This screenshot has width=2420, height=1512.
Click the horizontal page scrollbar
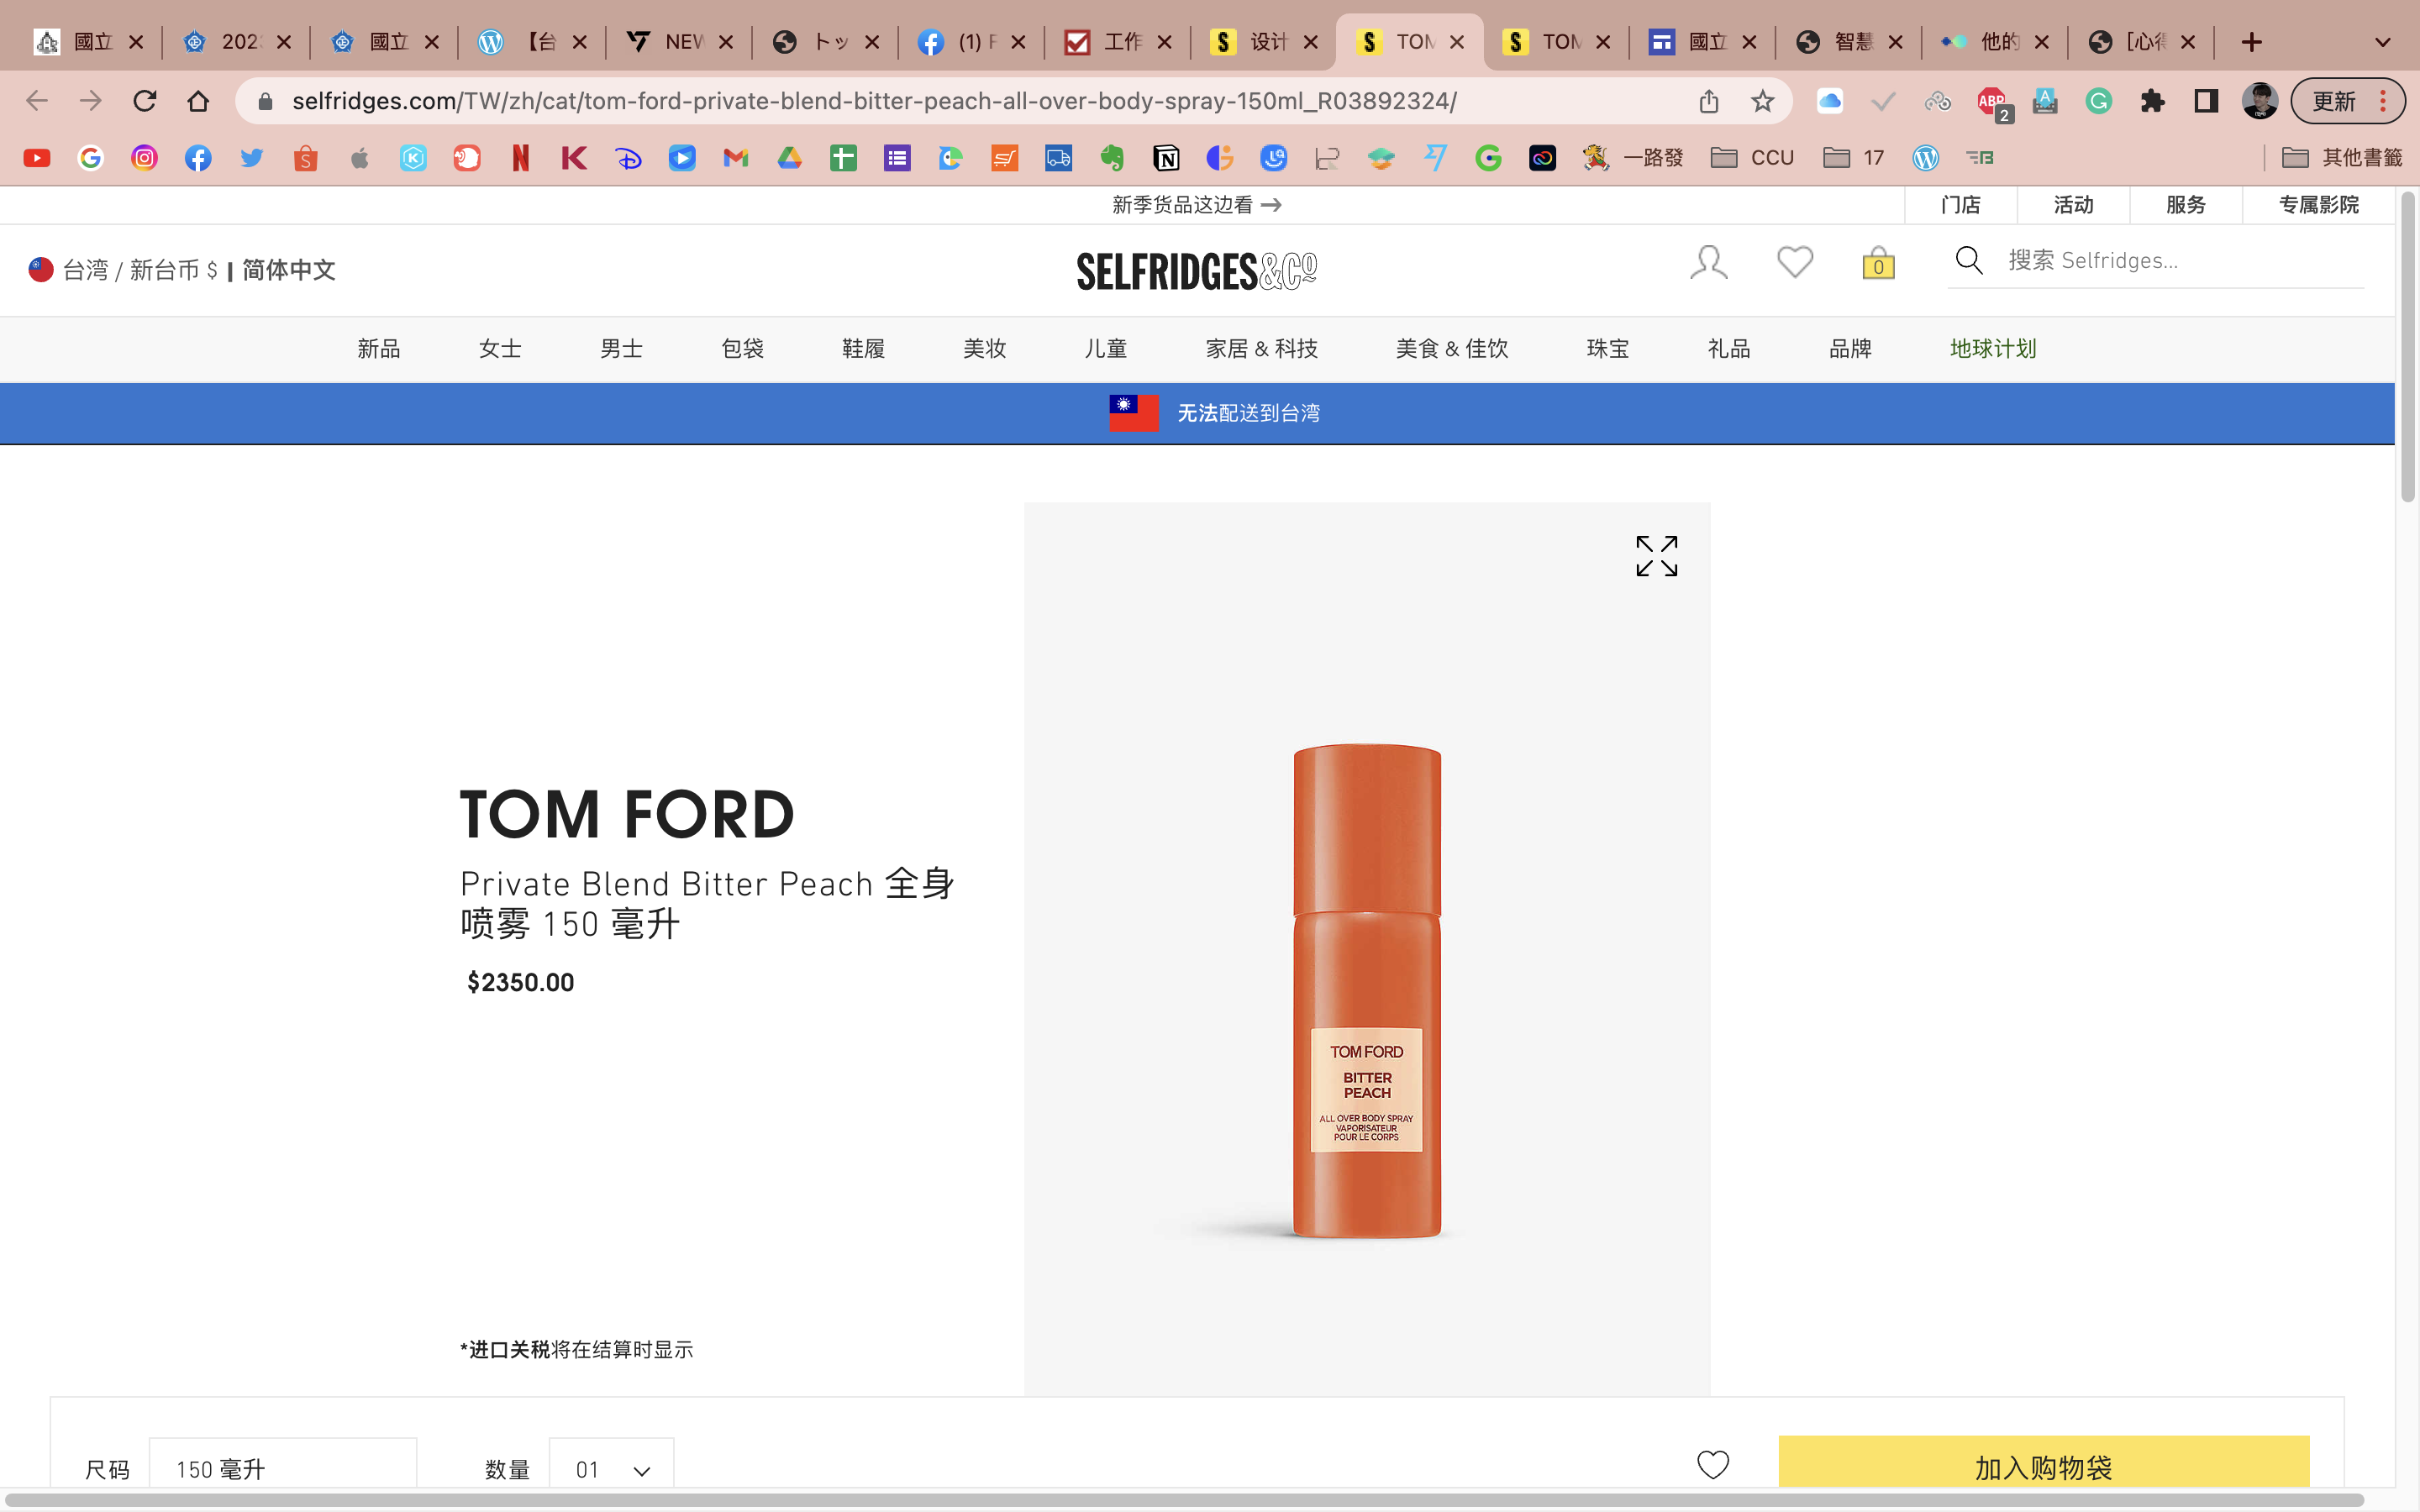click(x=1184, y=1500)
